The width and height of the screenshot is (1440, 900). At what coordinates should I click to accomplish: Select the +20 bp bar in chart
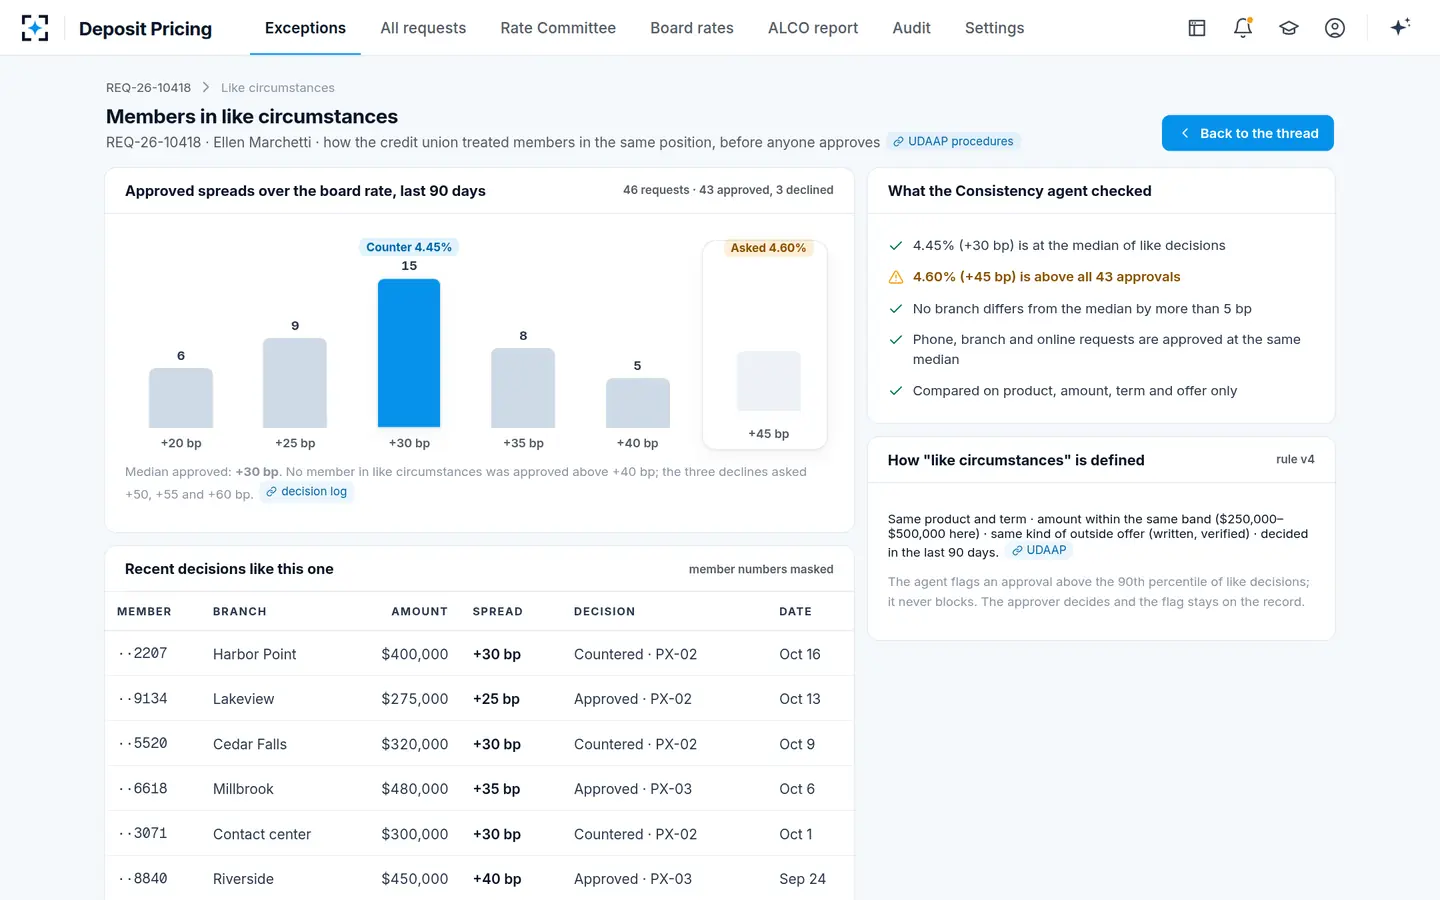point(181,398)
